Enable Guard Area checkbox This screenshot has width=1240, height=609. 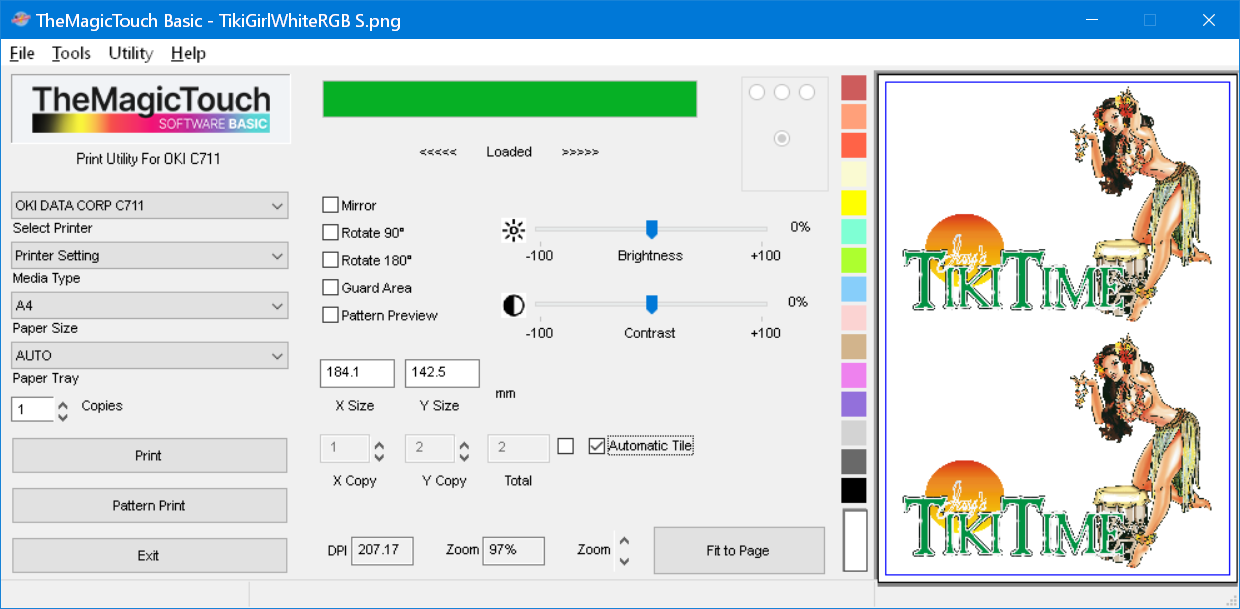click(x=330, y=287)
